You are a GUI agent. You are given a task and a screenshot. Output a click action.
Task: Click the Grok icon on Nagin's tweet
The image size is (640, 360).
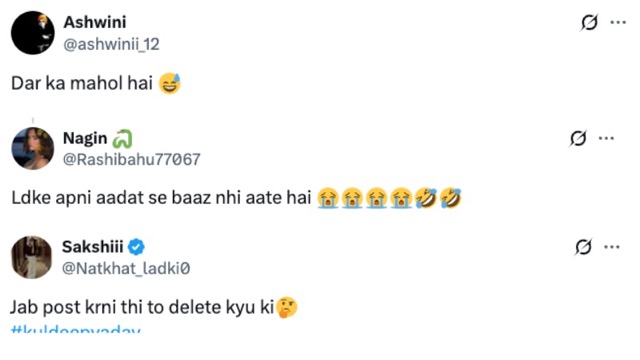578,138
